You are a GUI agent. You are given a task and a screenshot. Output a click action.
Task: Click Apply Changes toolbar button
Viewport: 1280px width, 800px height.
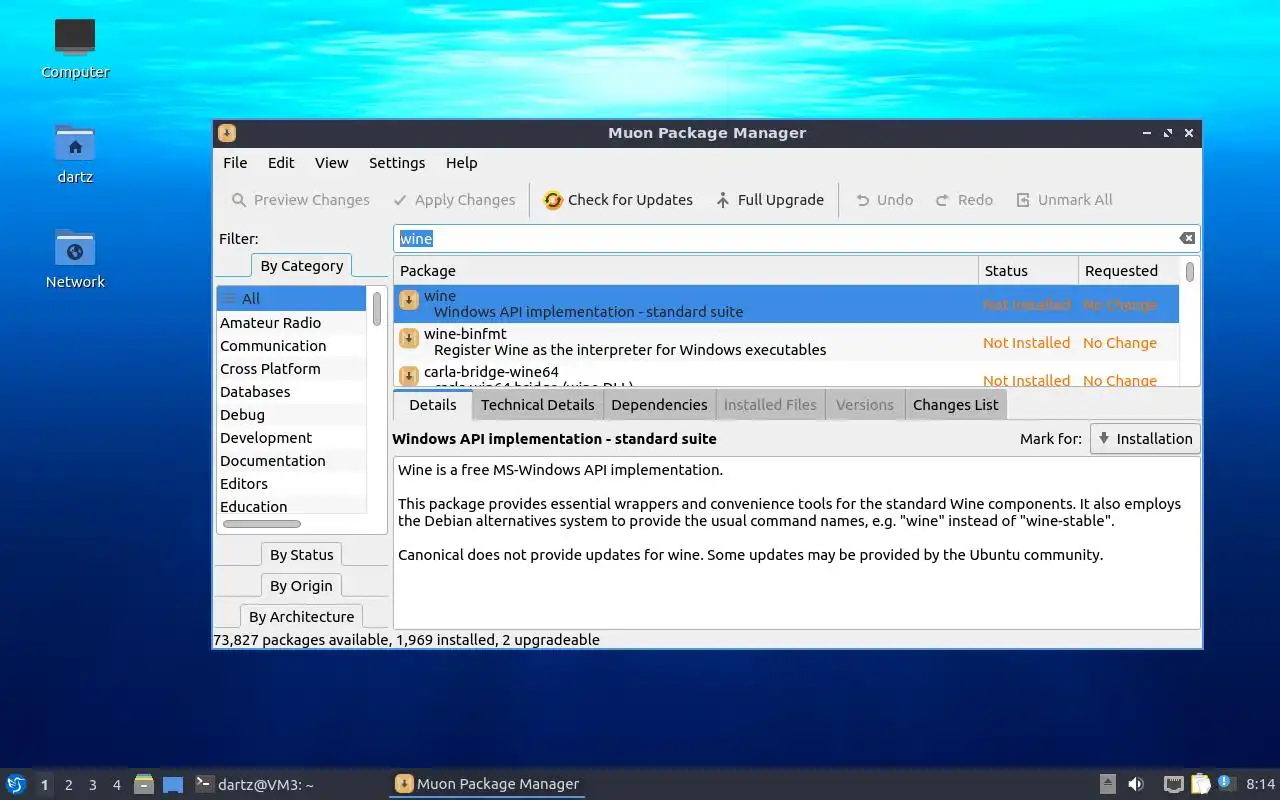[x=454, y=200]
